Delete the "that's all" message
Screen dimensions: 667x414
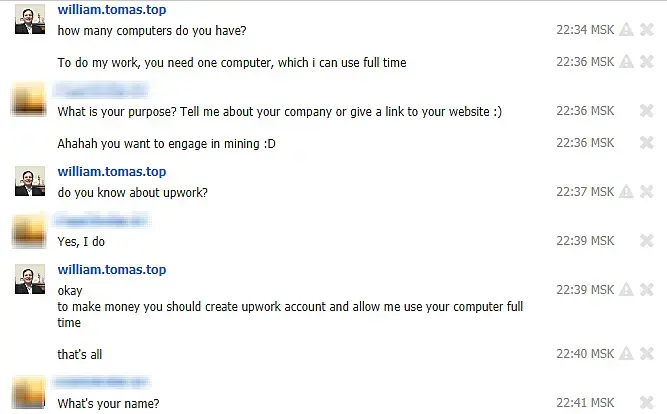click(647, 354)
